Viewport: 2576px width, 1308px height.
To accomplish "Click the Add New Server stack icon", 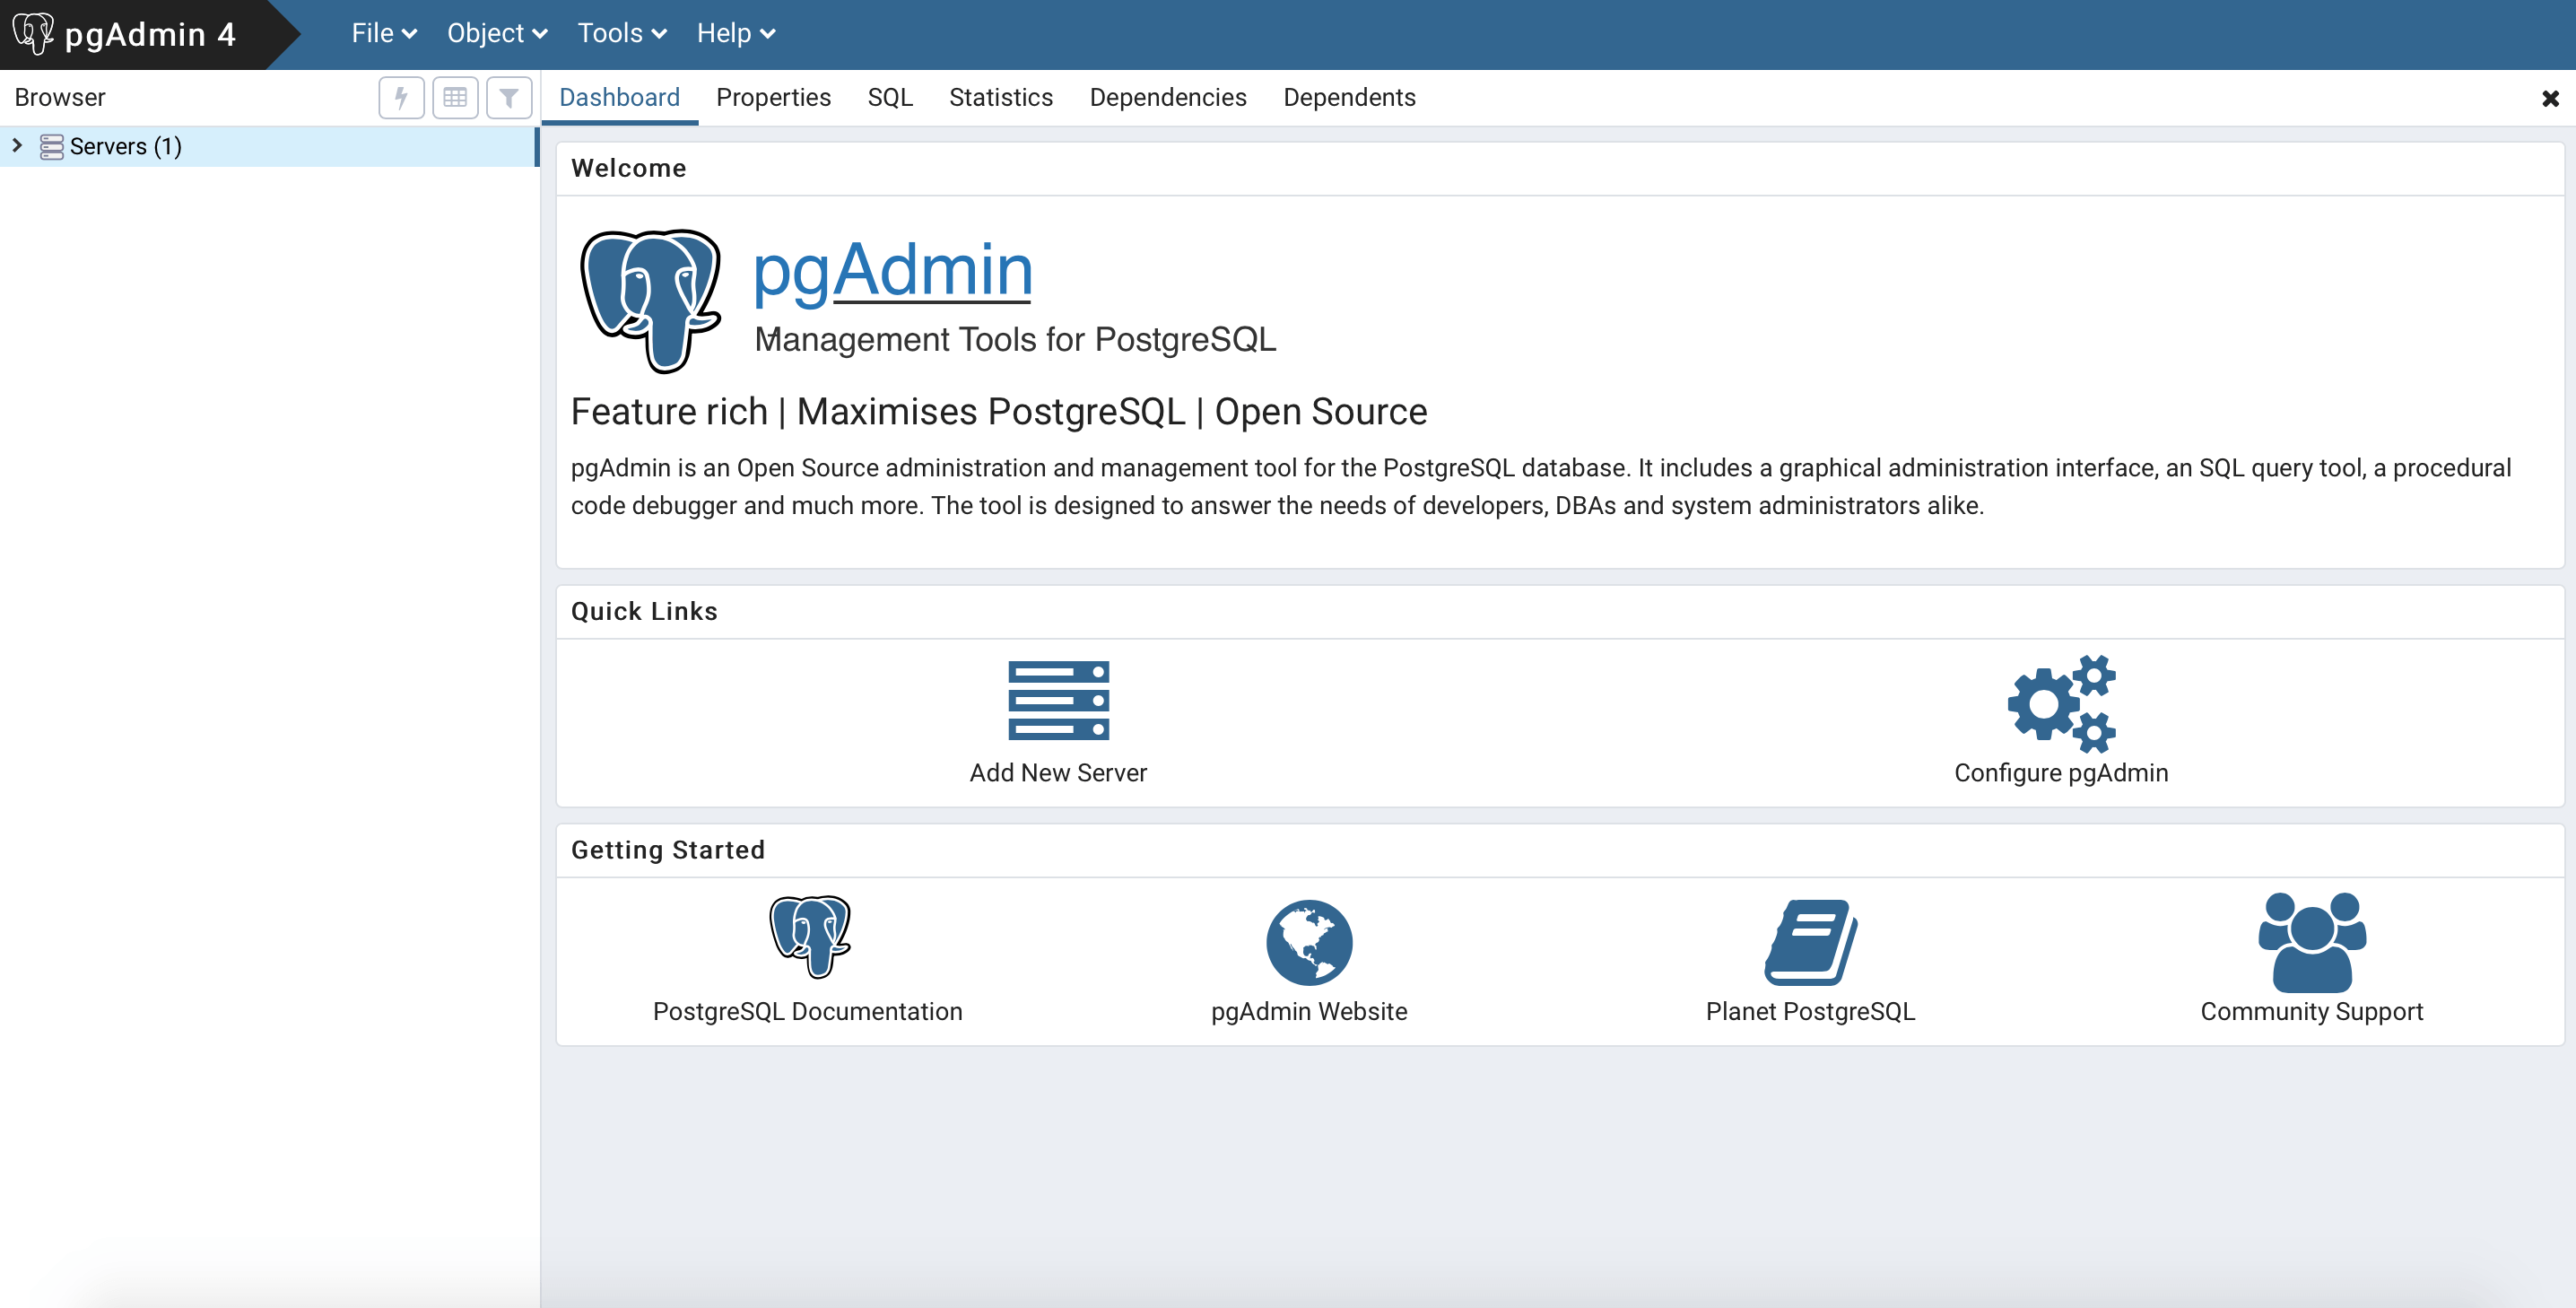I will pos(1058,700).
